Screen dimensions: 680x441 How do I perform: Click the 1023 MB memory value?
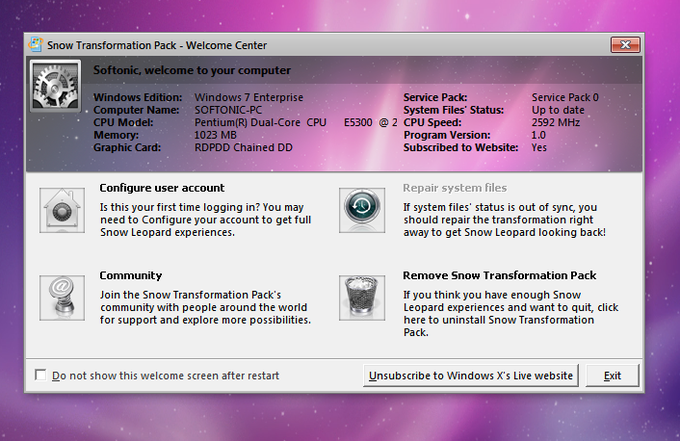pos(216,135)
